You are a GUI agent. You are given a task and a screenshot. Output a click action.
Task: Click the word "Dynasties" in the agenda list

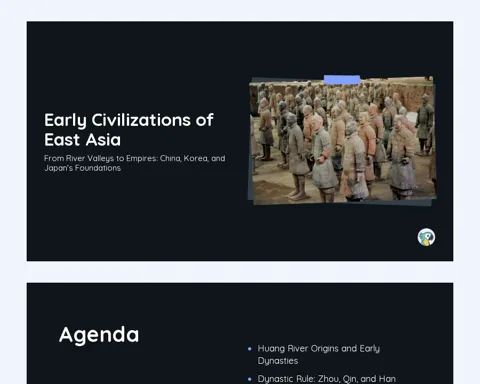(x=278, y=361)
